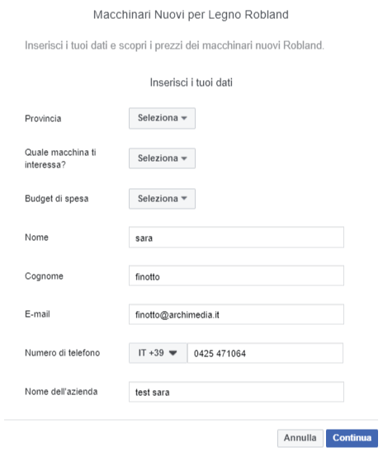The width and height of the screenshot is (383, 452).
Task: Open the IT +39 country code selector
Action: [158, 353]
